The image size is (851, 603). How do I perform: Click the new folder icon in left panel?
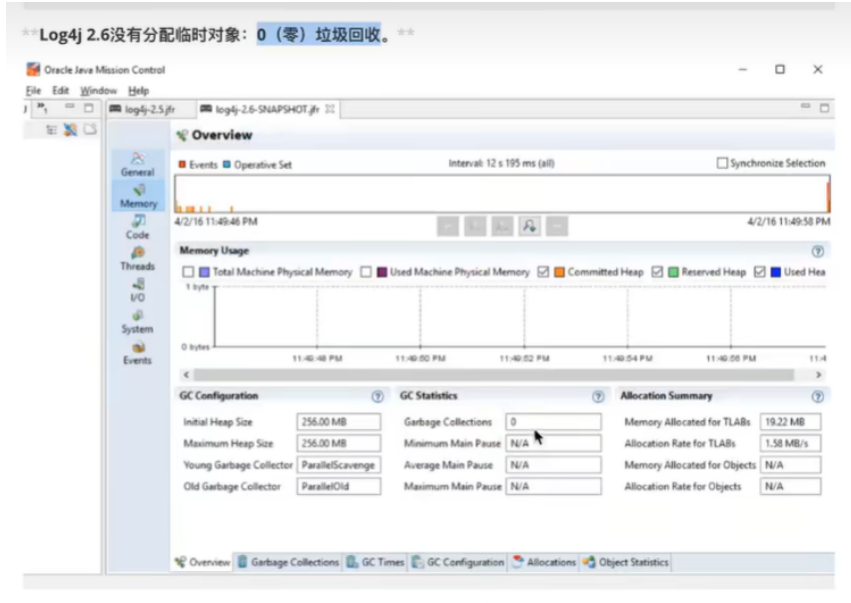(x=90, y=129)
